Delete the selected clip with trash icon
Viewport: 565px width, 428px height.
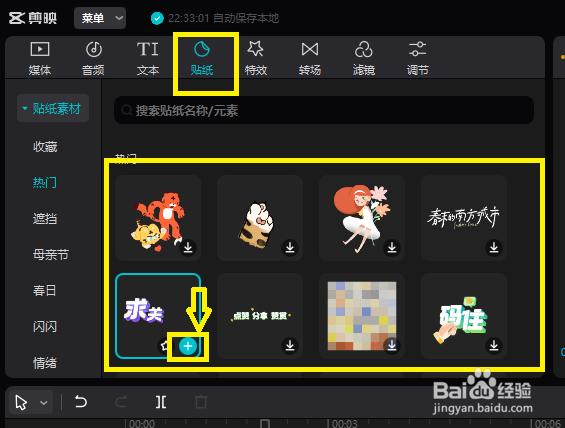[x=201, y=401]
